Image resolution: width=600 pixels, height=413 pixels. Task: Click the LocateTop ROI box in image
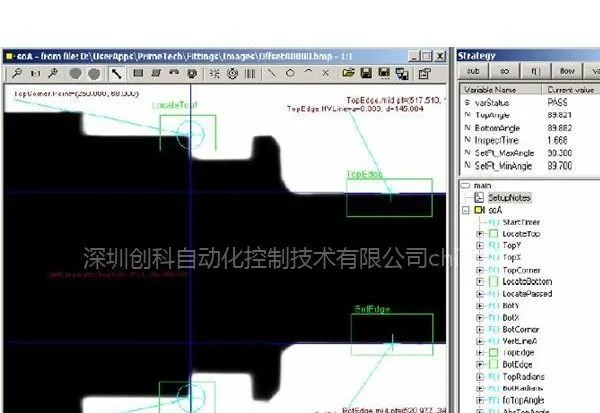188,133
